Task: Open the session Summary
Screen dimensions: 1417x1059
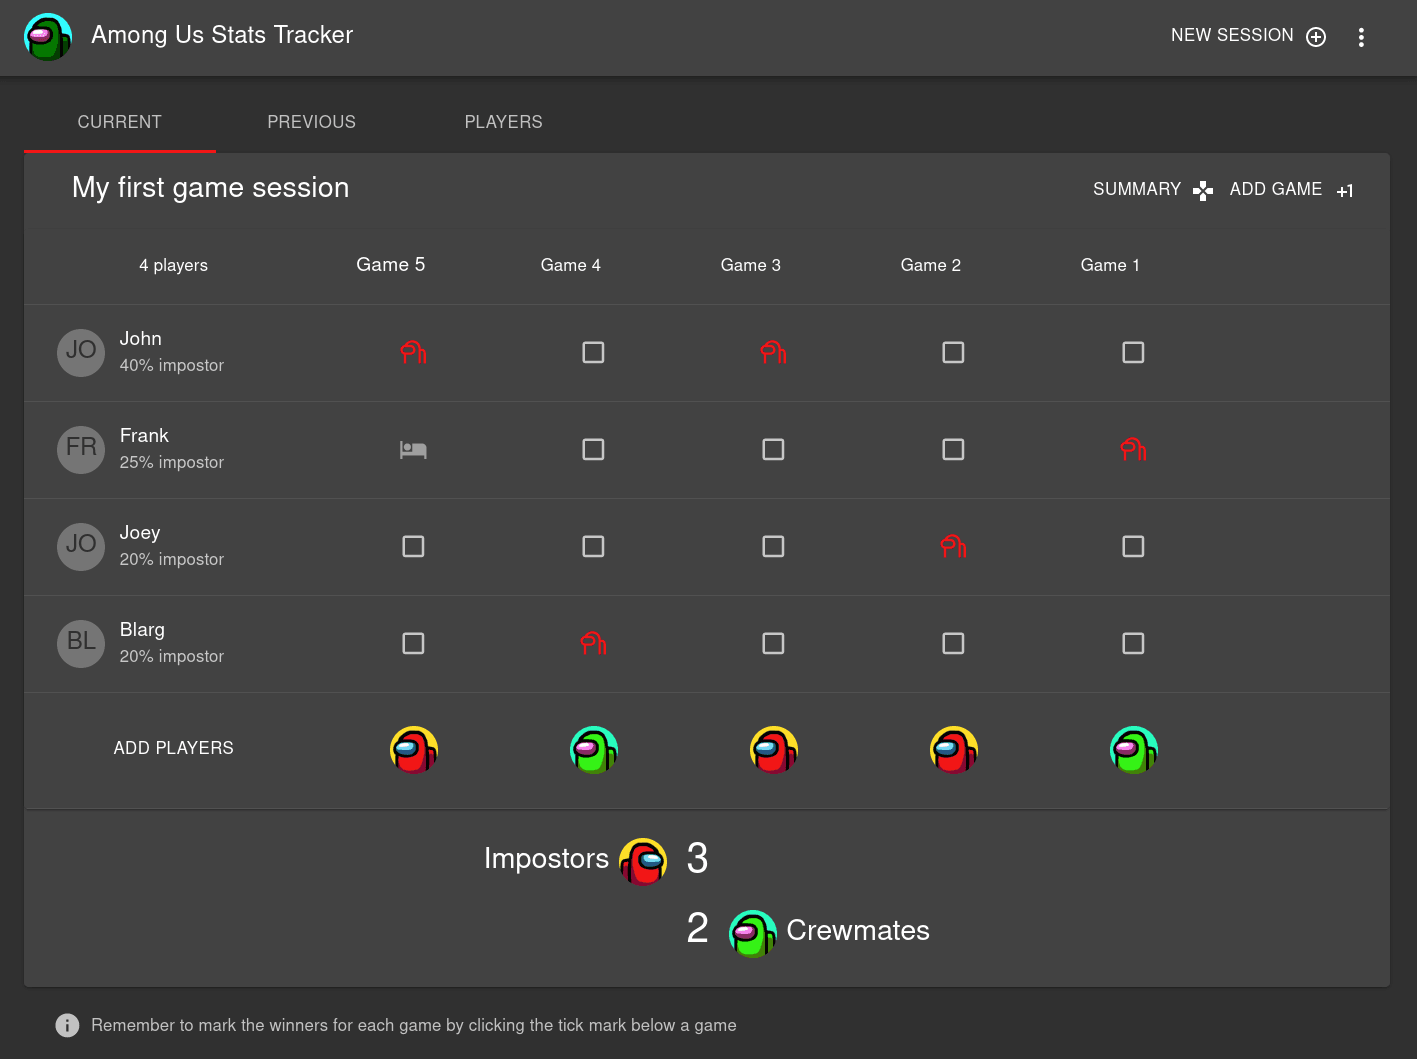Action: coord(1152,190)
